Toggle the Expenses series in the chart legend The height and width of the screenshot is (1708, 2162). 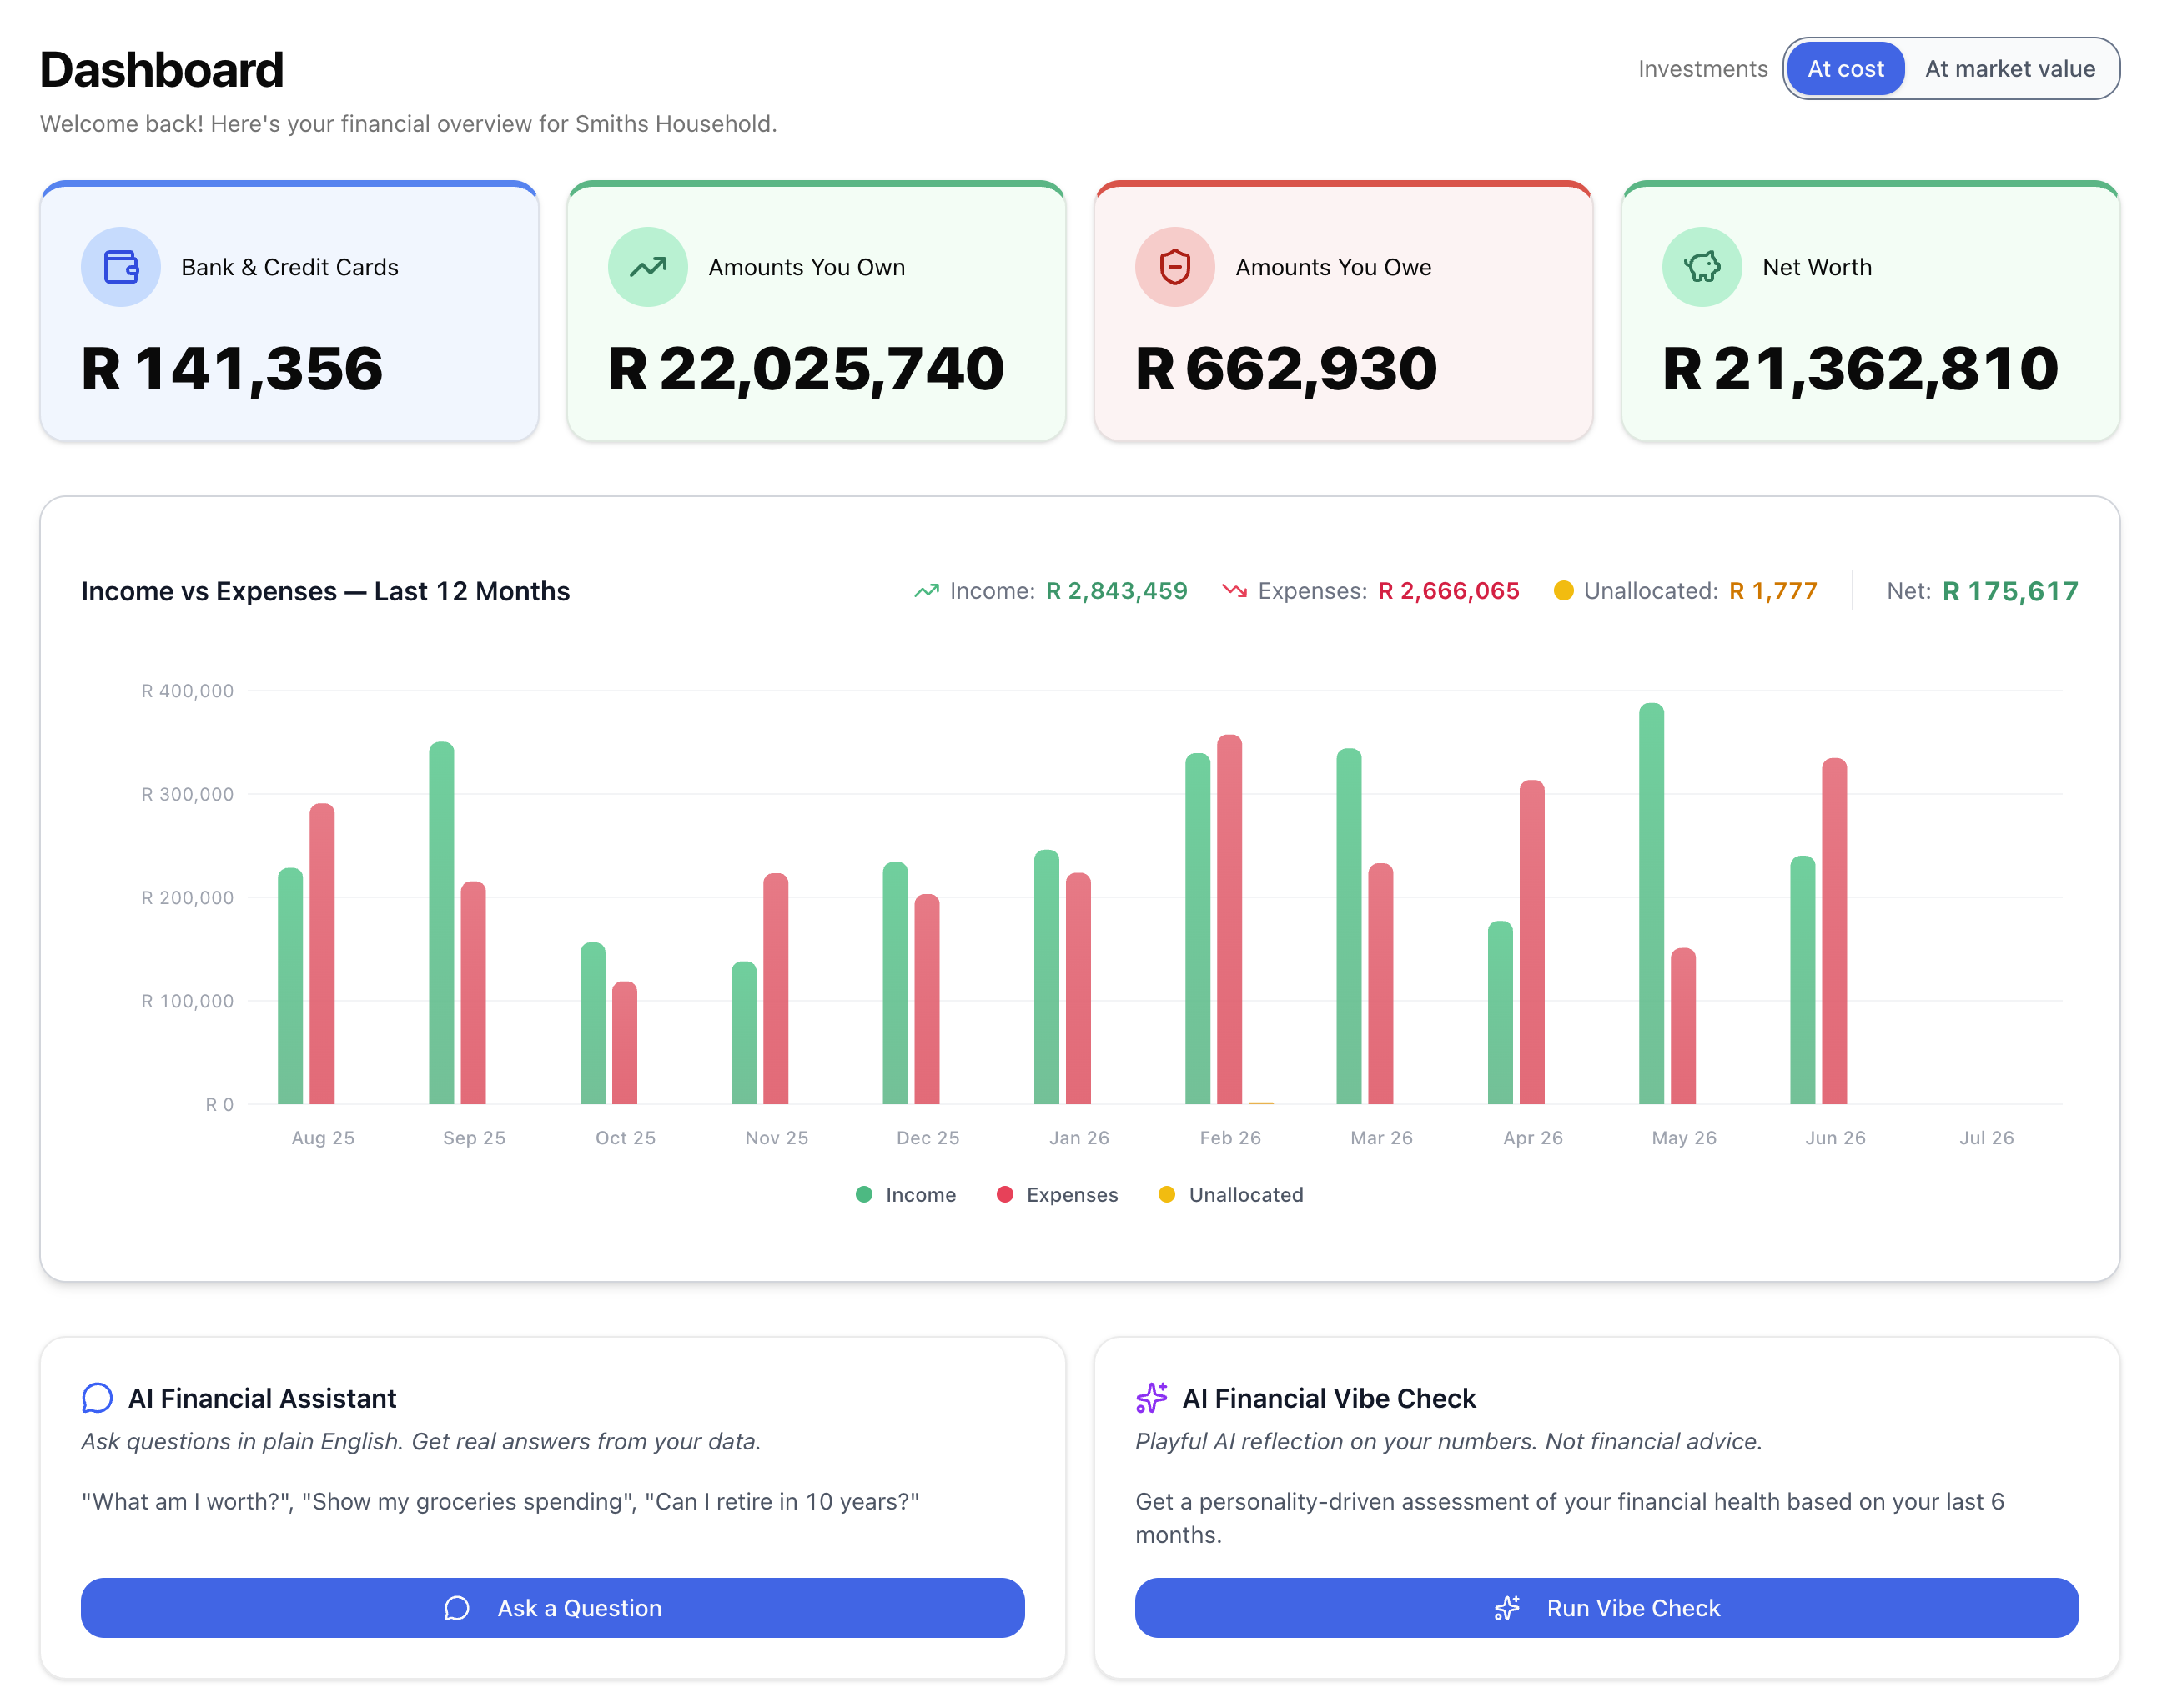click(1057, 1195)
